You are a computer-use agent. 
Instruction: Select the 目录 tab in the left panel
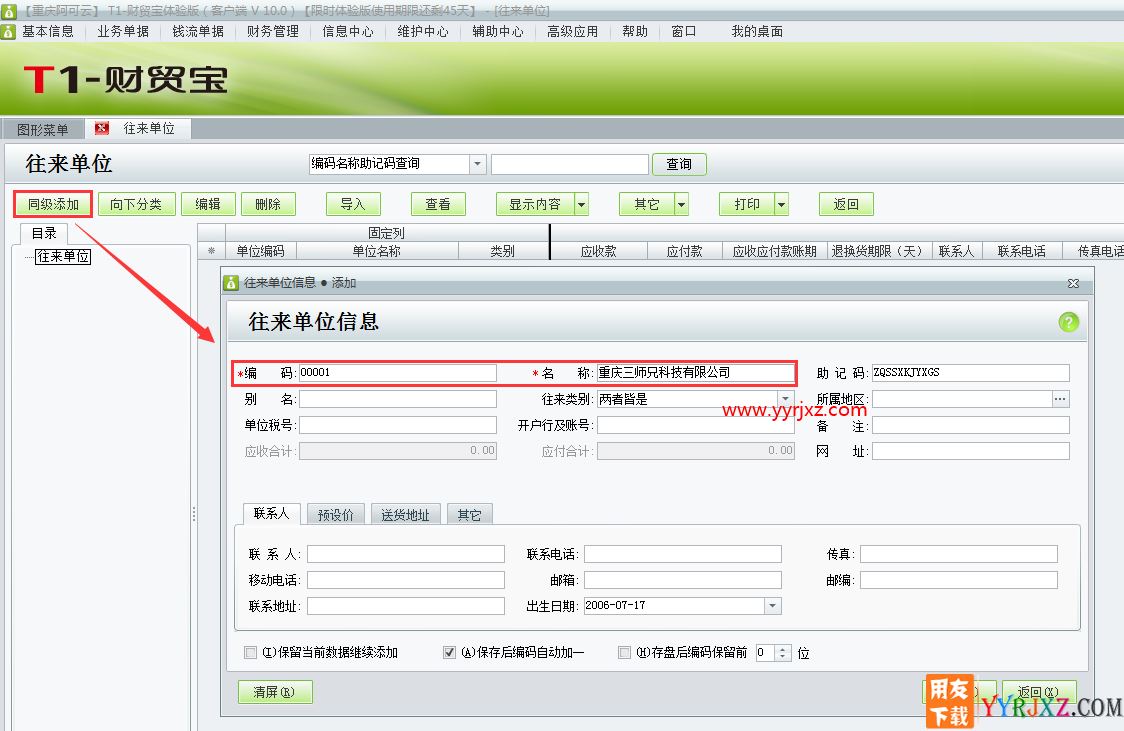pyautogui.click(x=44, y=233)
